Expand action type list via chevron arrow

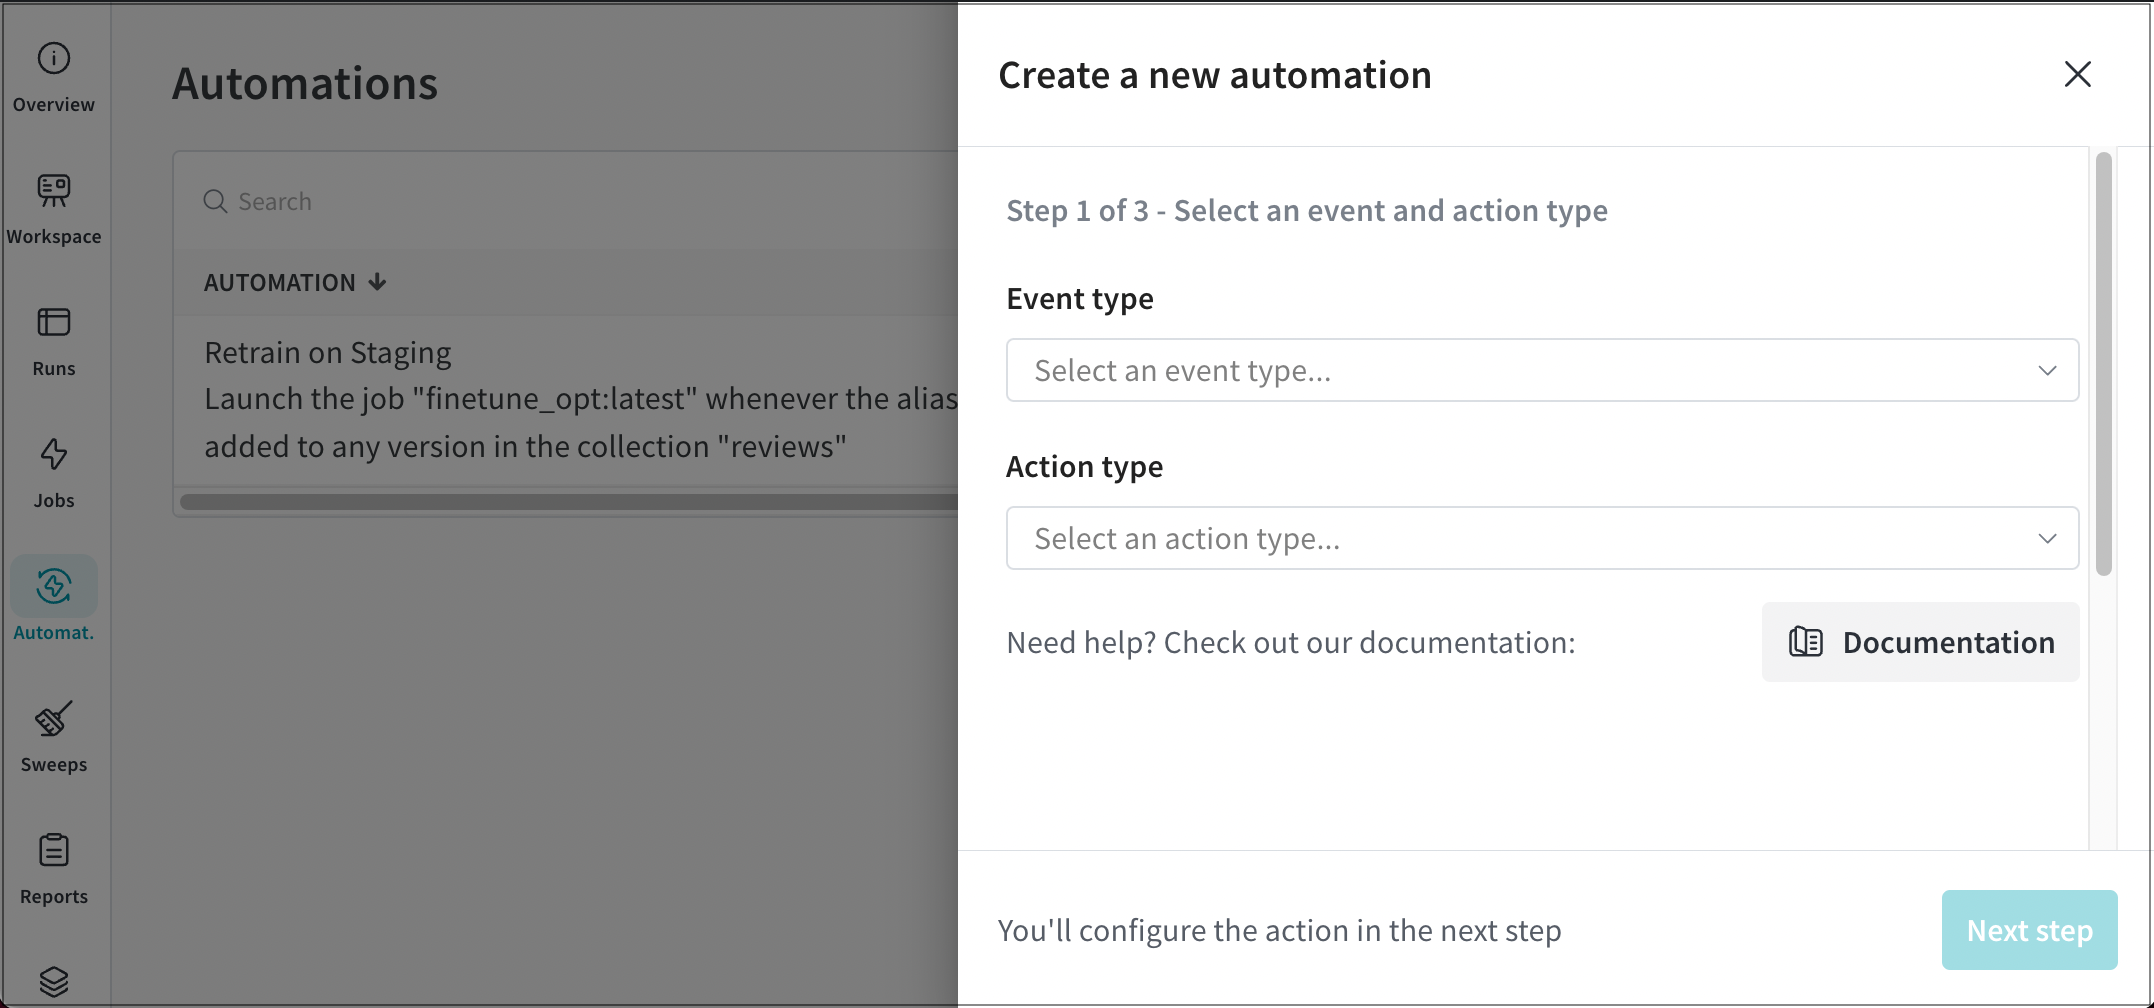[2047, 539]
